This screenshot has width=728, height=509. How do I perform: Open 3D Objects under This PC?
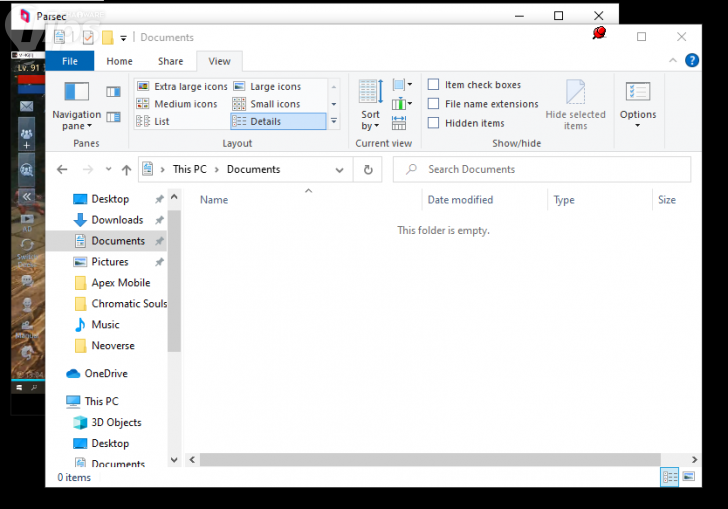[116, 422]
